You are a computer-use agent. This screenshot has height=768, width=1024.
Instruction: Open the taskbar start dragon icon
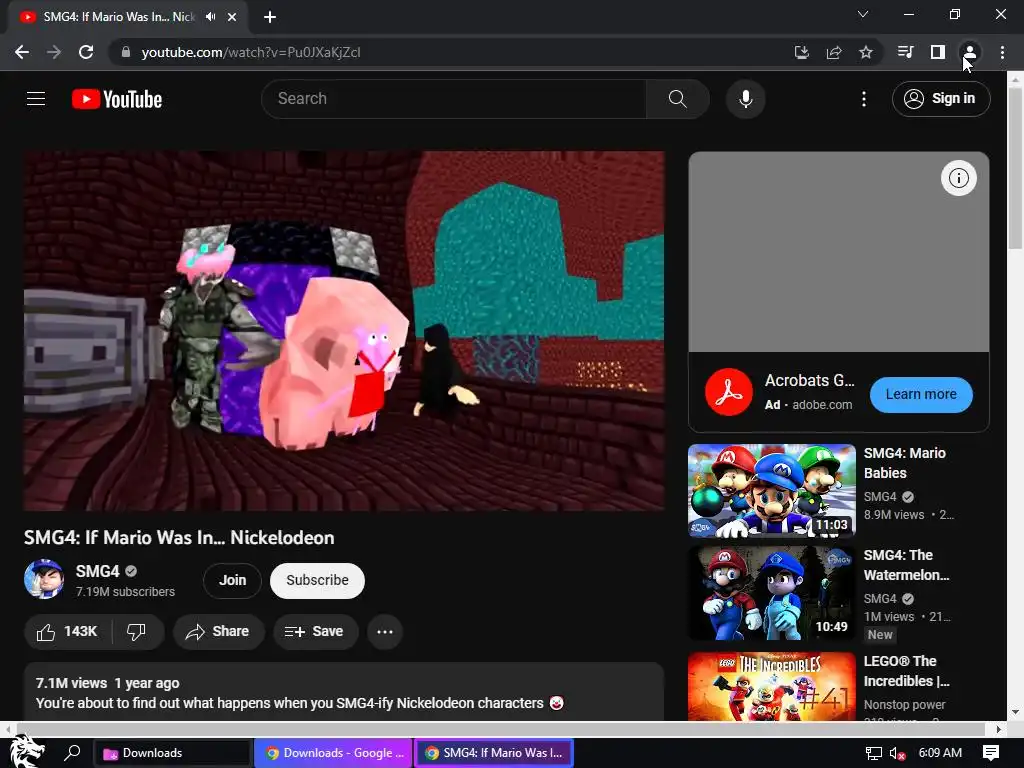pos(27,752)
